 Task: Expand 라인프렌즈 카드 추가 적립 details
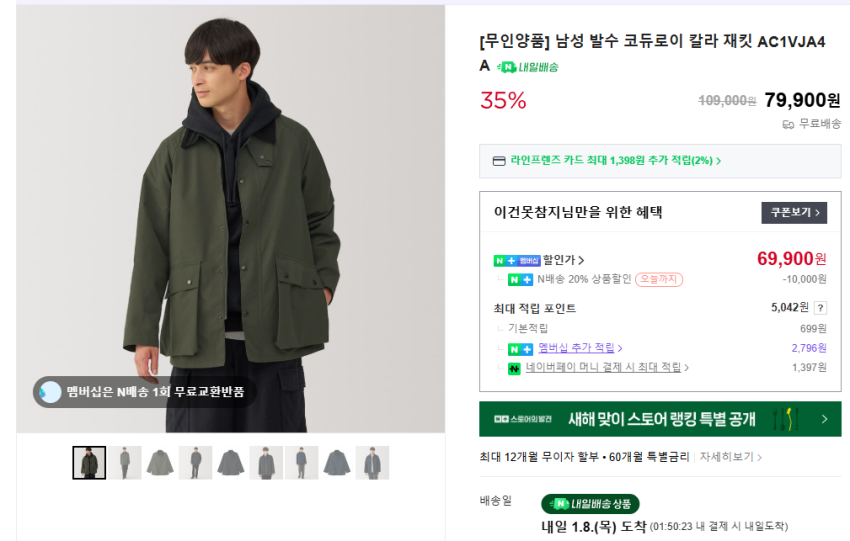coord(718,161)
